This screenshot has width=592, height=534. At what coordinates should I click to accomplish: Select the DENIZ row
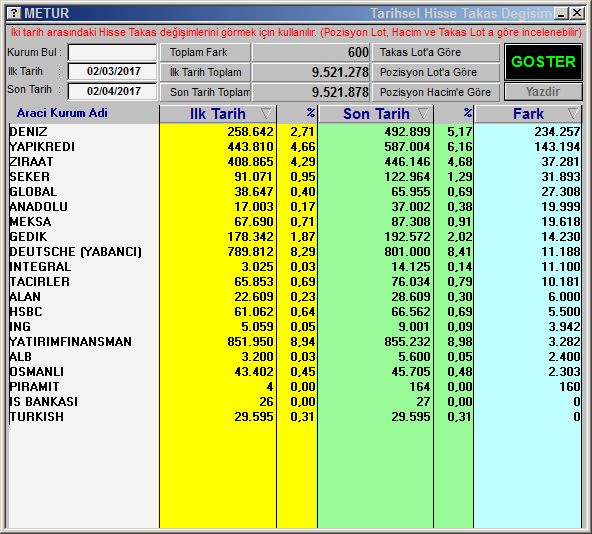click(294, 132)
